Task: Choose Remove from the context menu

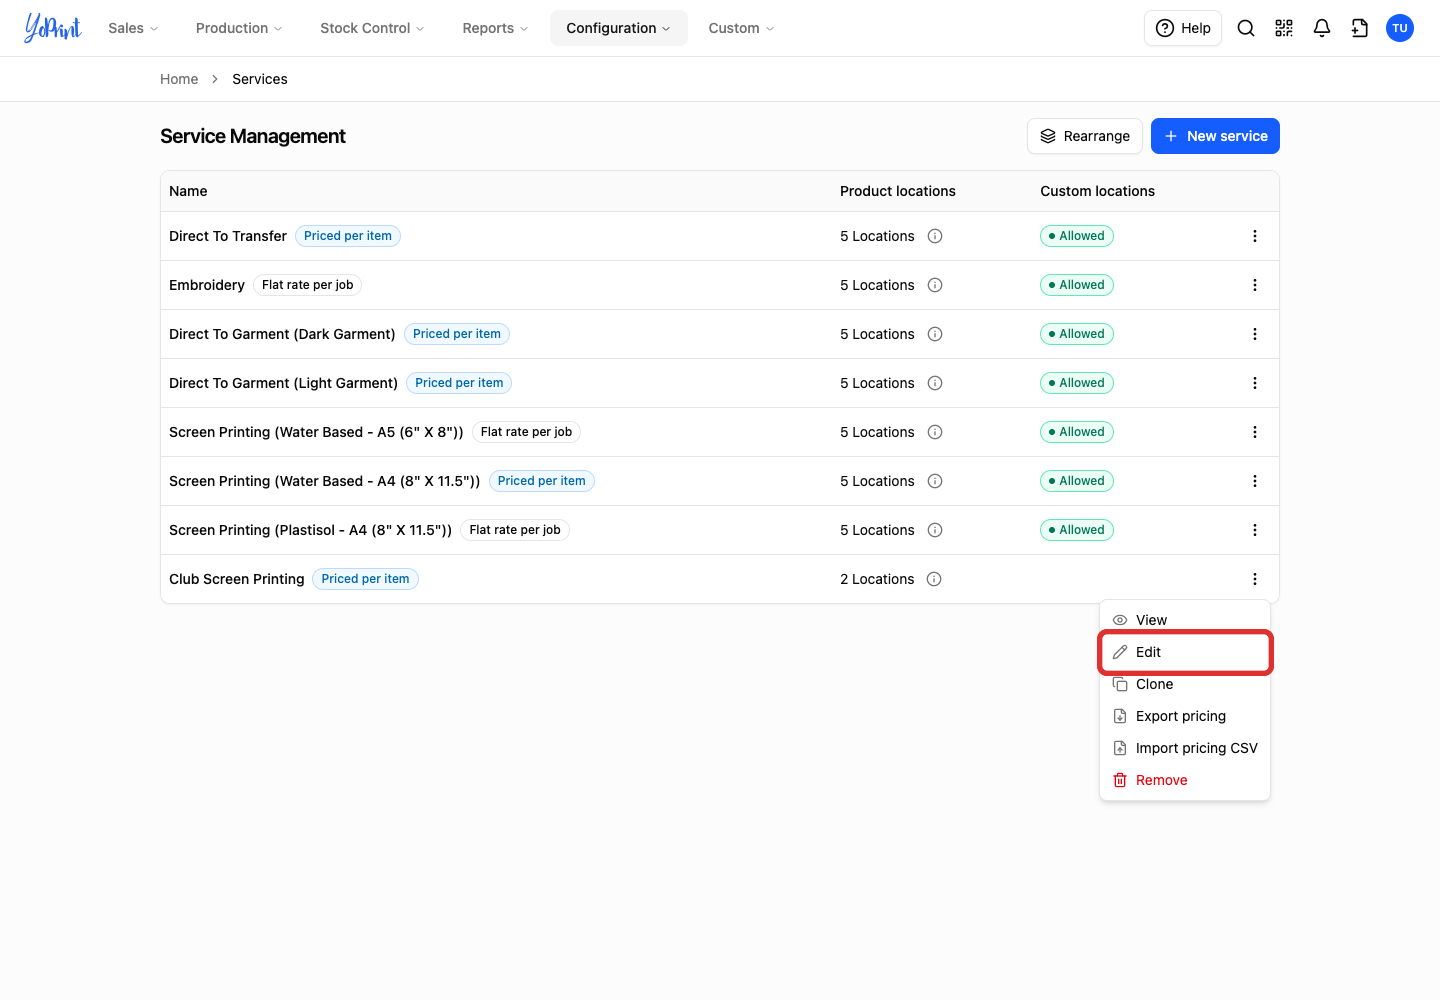Action: [x=1185, y=780]
